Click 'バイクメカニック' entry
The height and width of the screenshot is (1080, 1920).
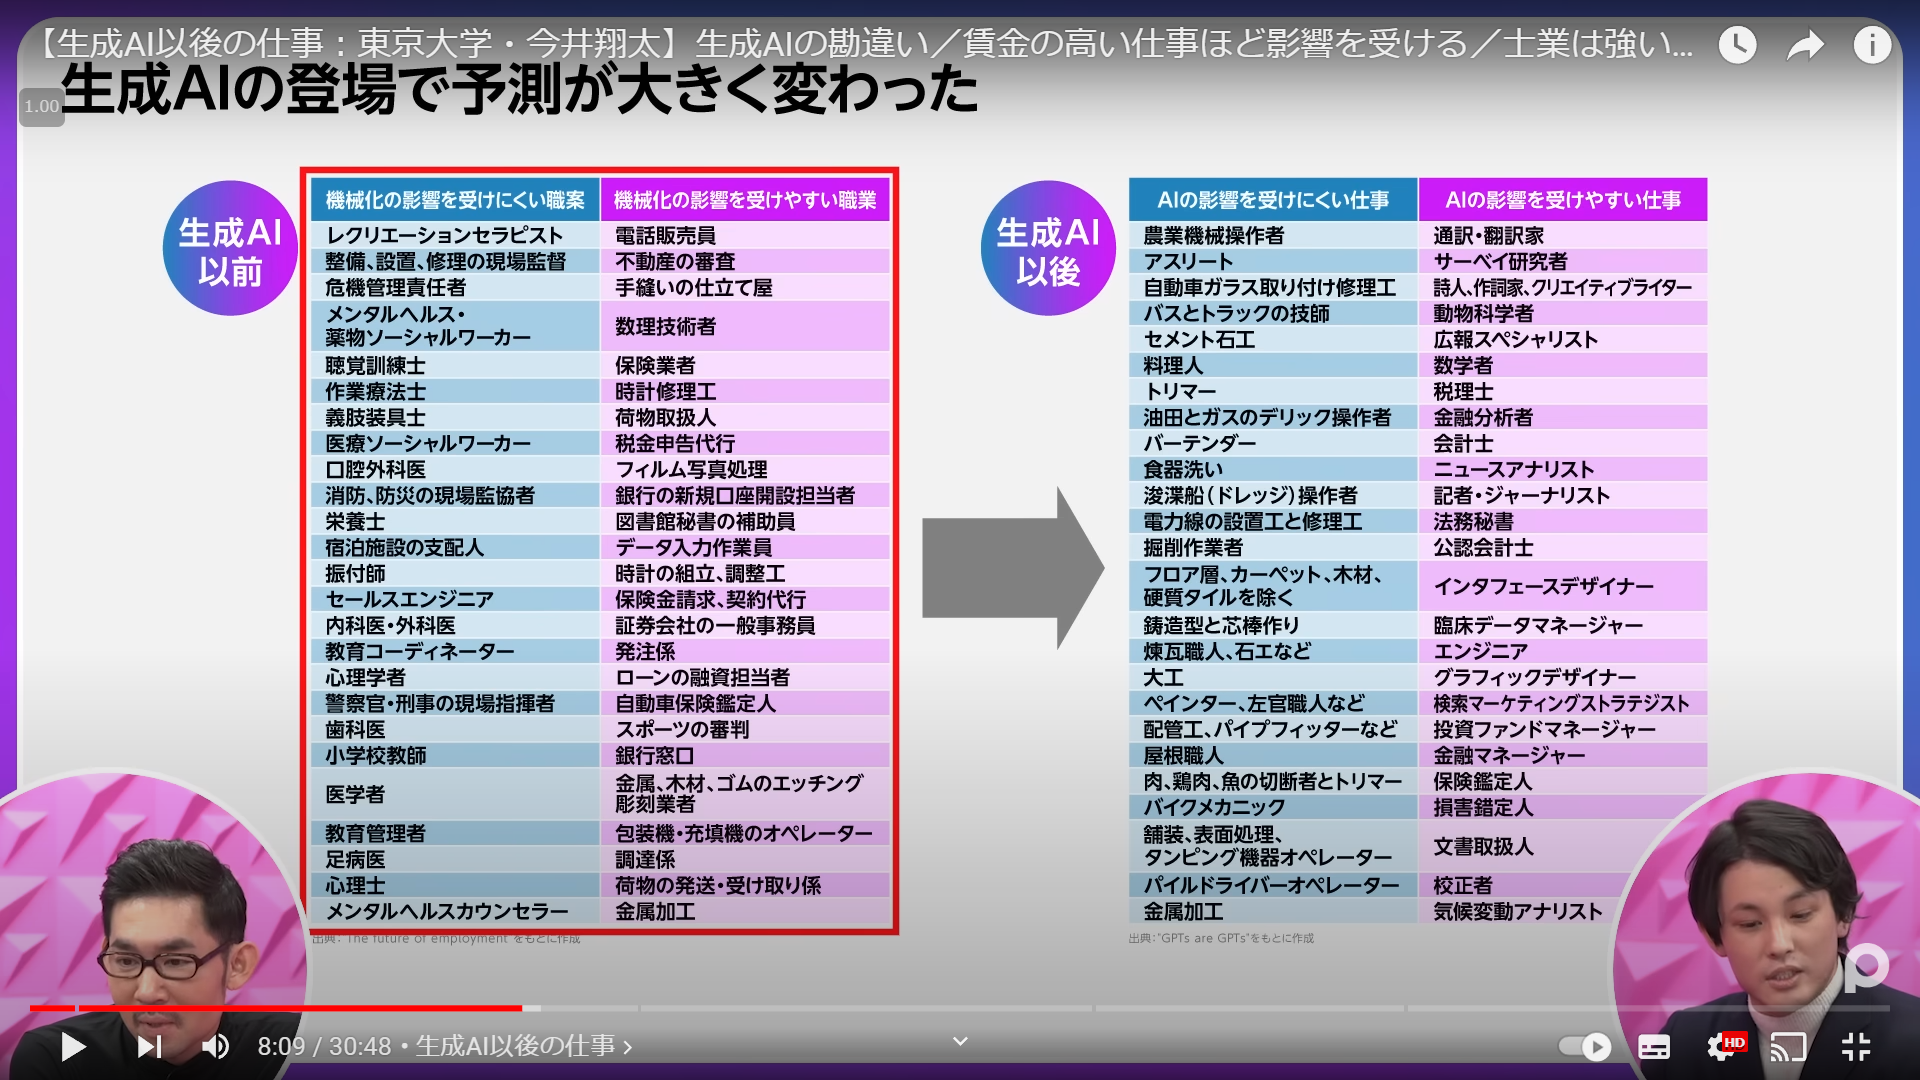click(x=1214, y=807)
